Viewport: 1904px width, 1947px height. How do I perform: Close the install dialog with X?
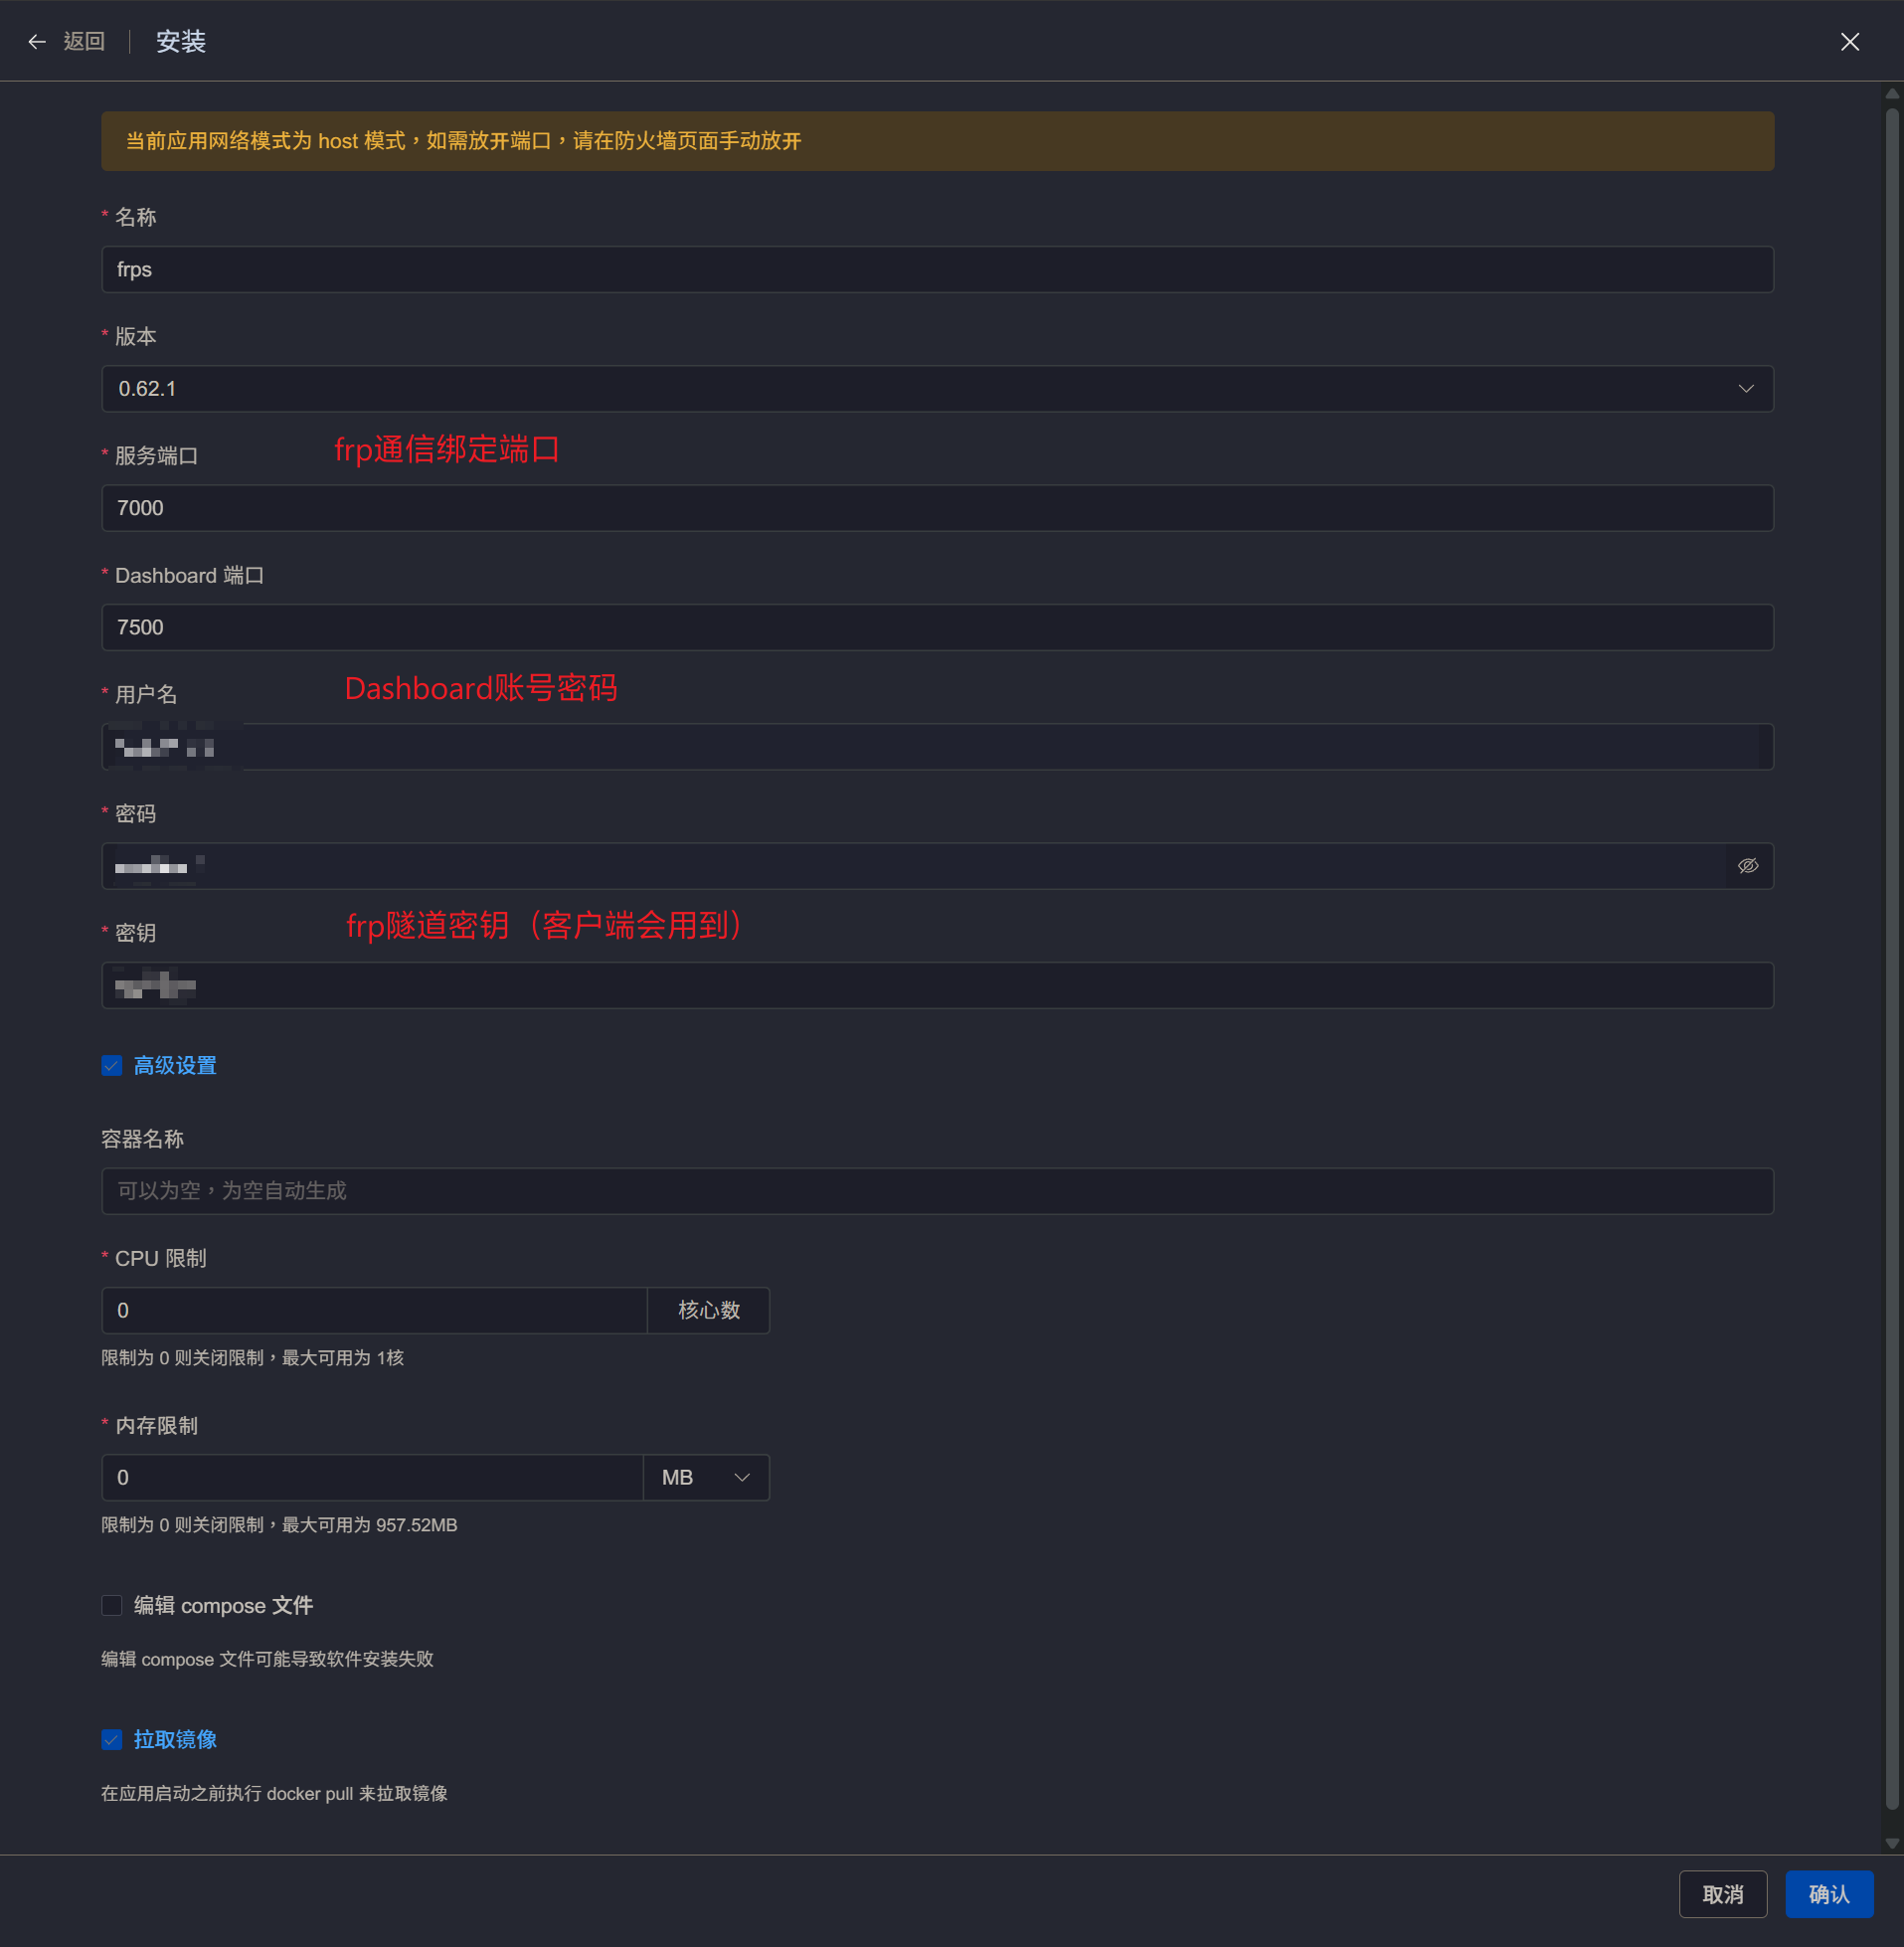(x=1849, y=42)
